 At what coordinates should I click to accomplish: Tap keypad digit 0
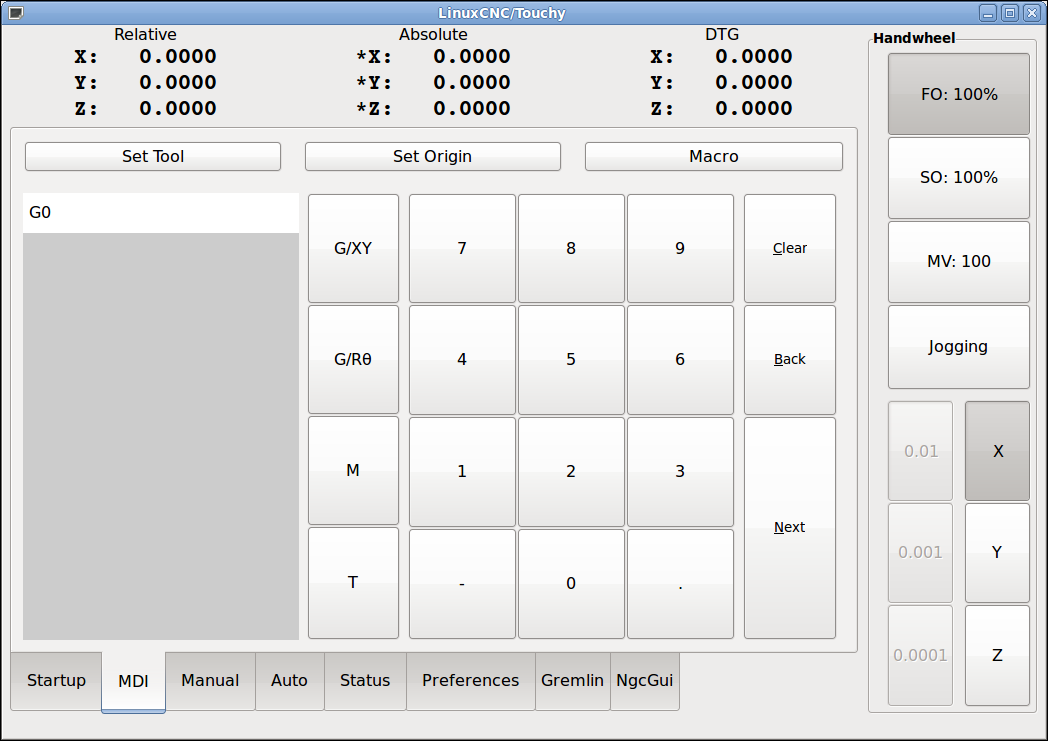[571, 583]
